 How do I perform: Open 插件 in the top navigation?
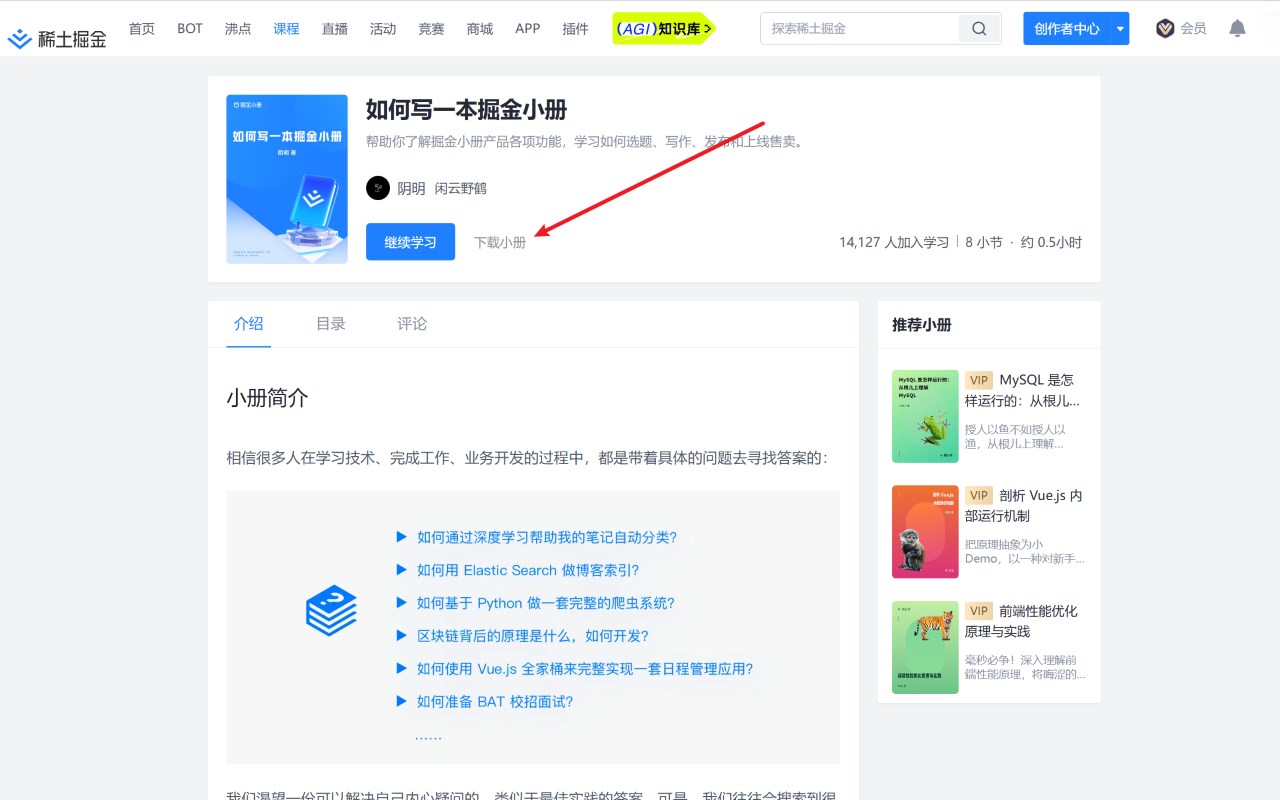coord(576,29)
